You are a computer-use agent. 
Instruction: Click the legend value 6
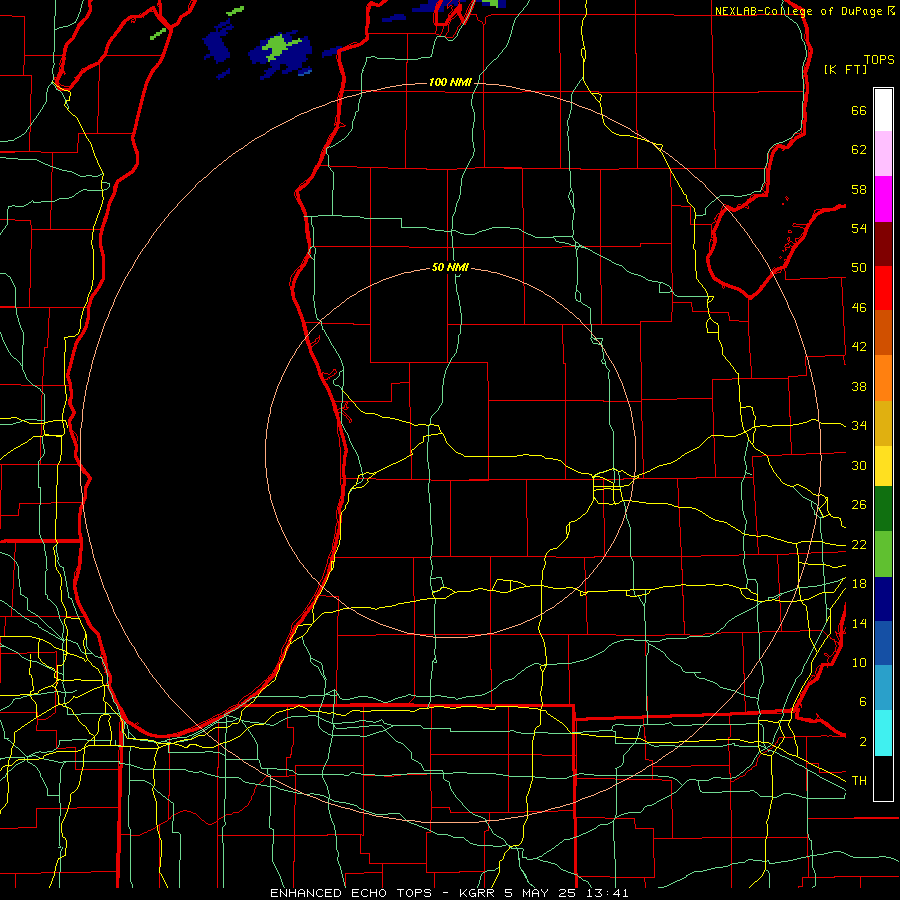(x=862, y=702)
